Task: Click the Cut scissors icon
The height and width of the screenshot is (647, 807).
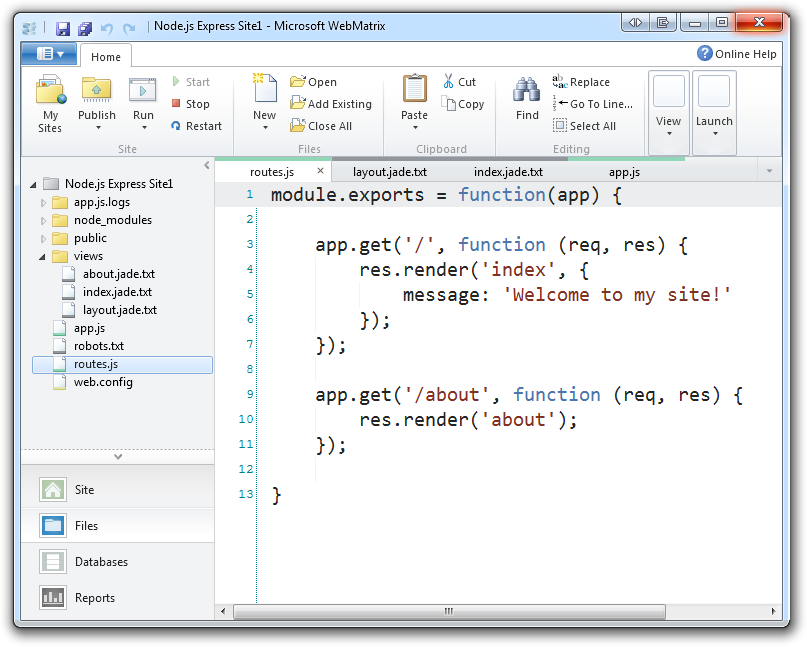Action: [x=449, y=81]
